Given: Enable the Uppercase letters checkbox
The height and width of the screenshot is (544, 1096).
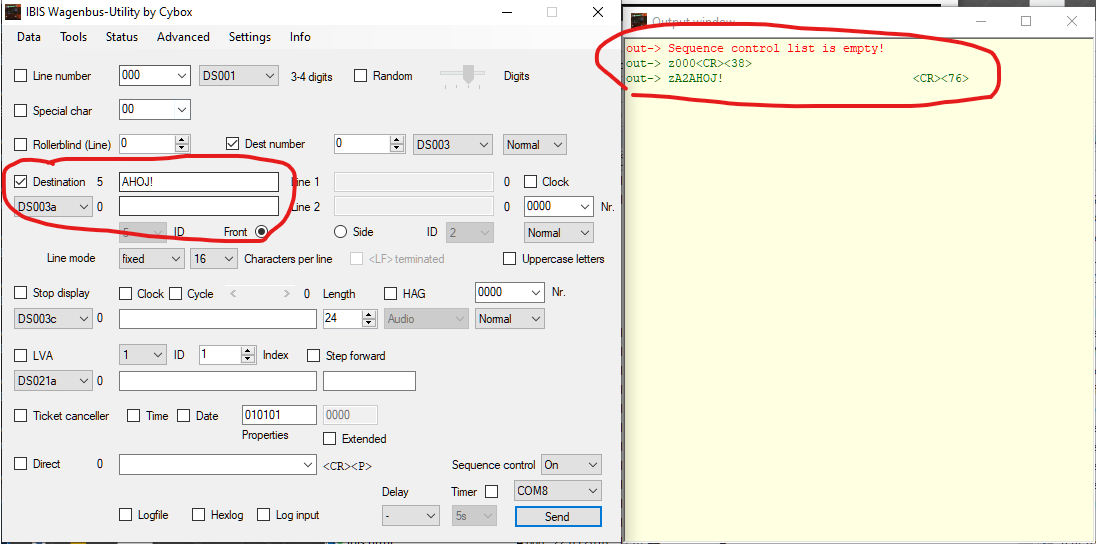Looking at the screenshot, I should pyautogui.click(x=510, y=259).
